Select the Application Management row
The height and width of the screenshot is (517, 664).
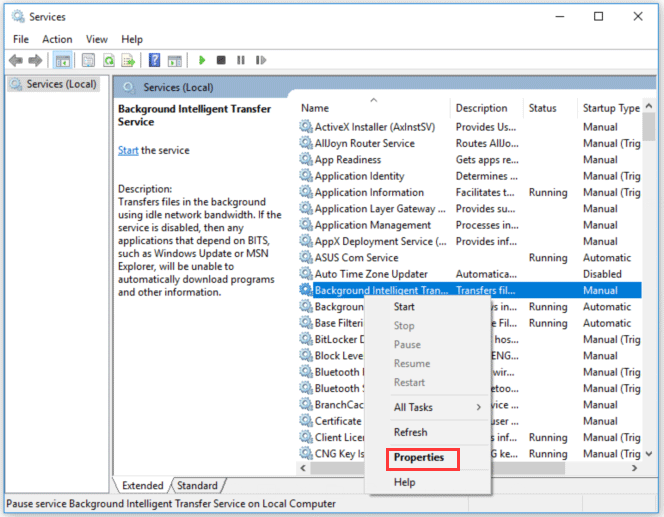tap(470, 225)
